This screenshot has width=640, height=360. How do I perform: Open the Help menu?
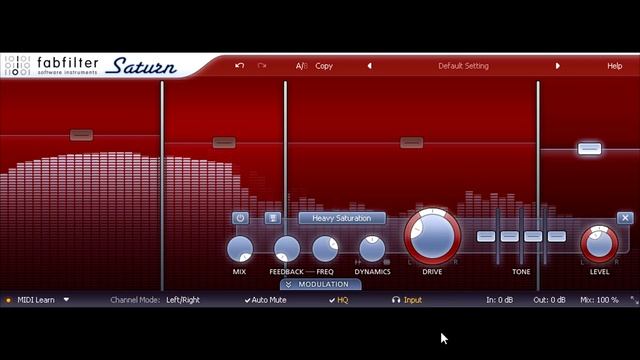(x=614, y=66)
